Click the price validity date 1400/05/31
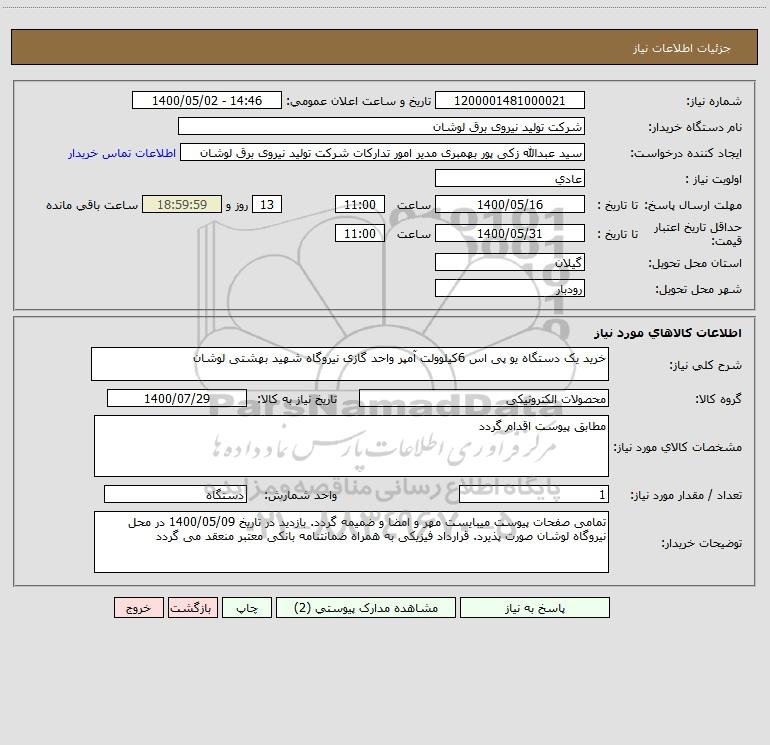The image size is (770, 745). (510, 233)
